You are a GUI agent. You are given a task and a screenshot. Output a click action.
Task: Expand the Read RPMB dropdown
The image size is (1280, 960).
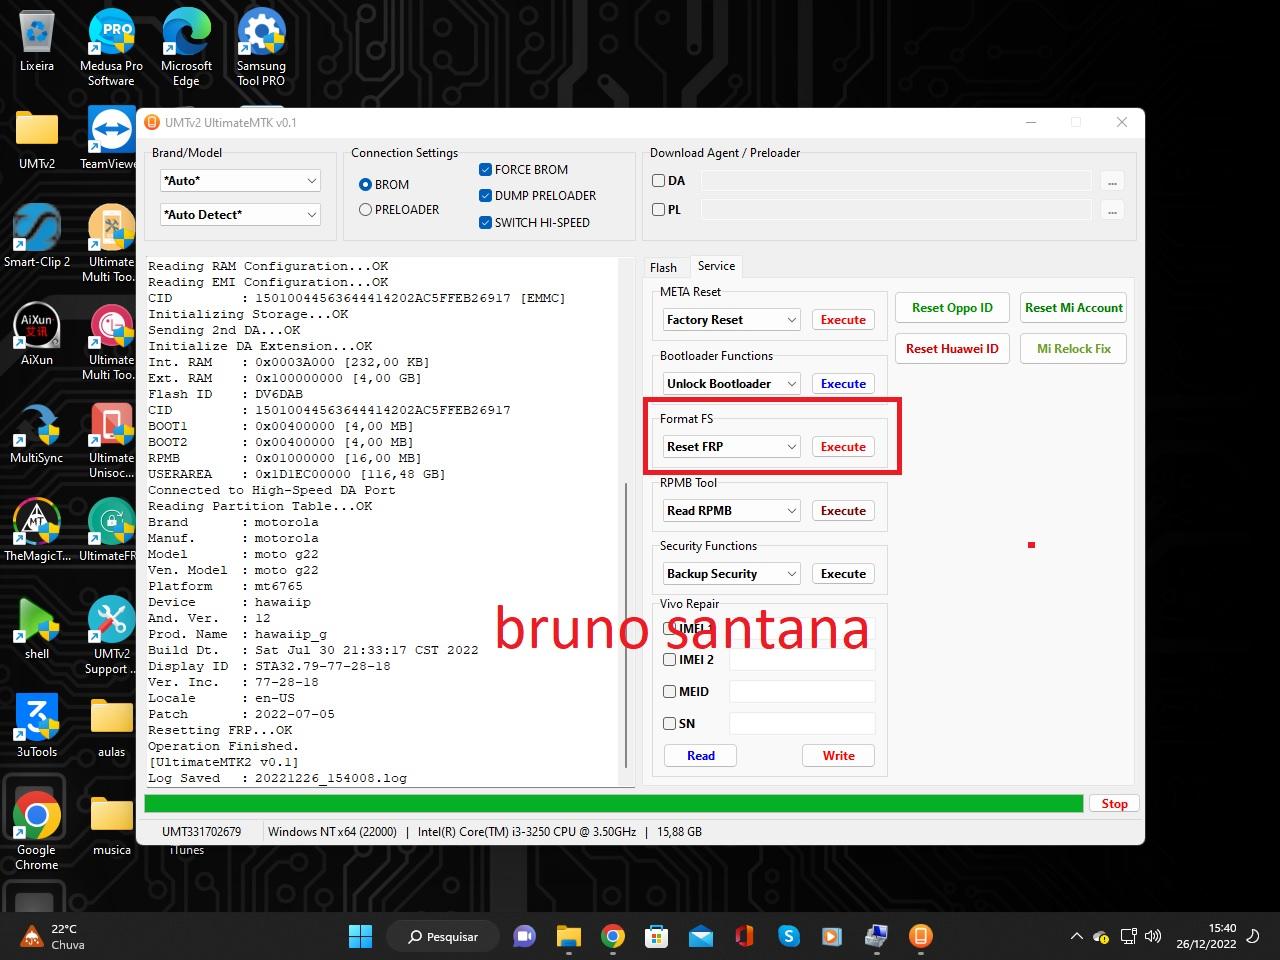click(x=731, y=511)
